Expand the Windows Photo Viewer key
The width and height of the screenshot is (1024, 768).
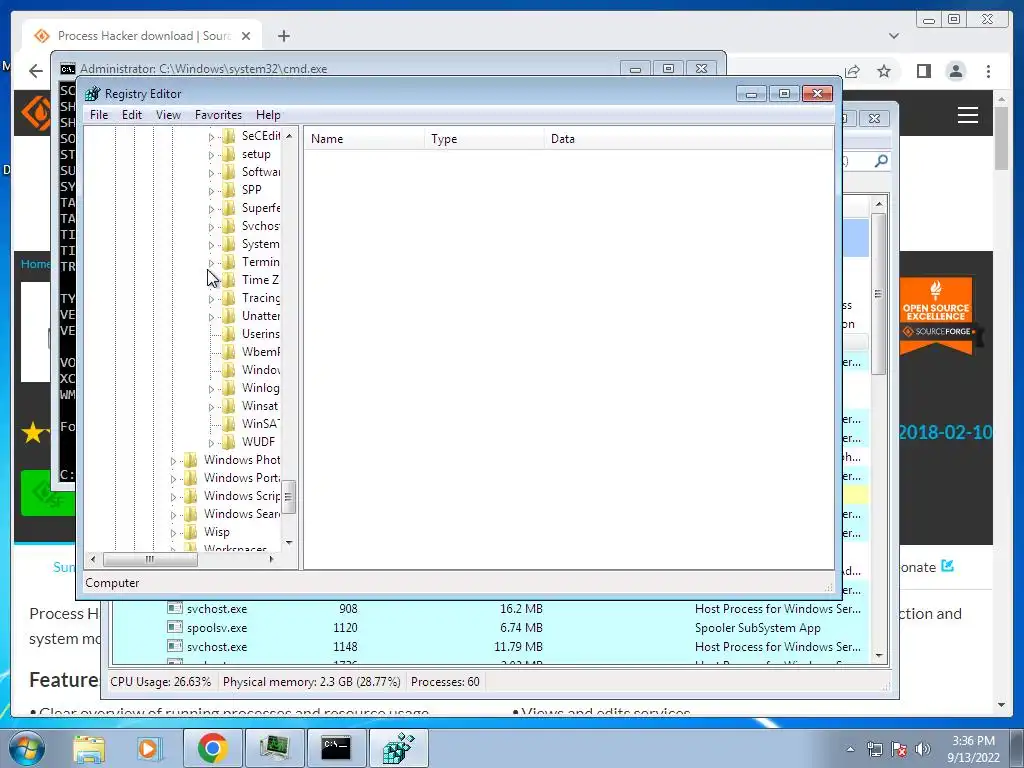[173, 461]
